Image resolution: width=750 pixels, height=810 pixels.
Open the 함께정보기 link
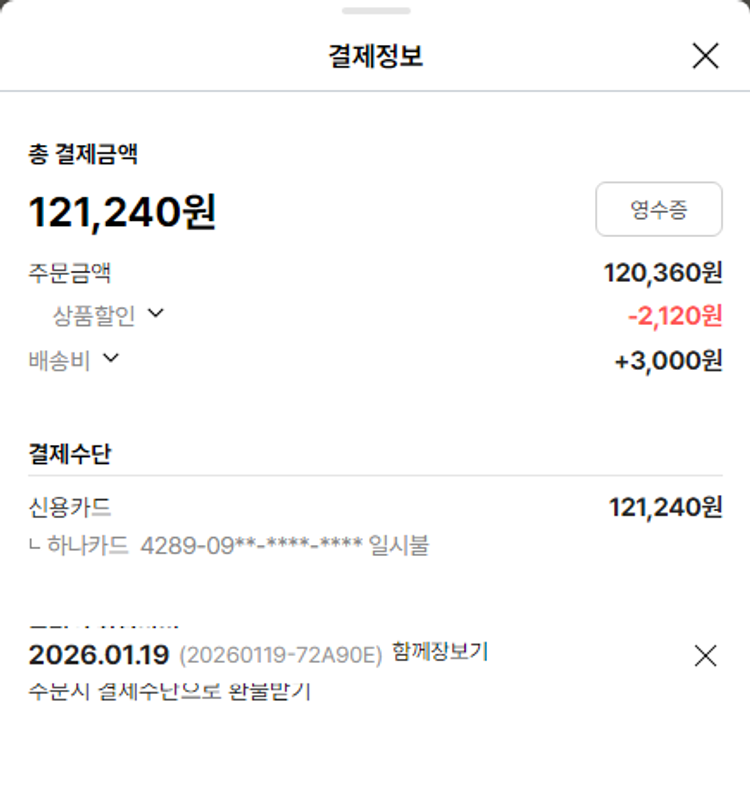pos(440,653)
